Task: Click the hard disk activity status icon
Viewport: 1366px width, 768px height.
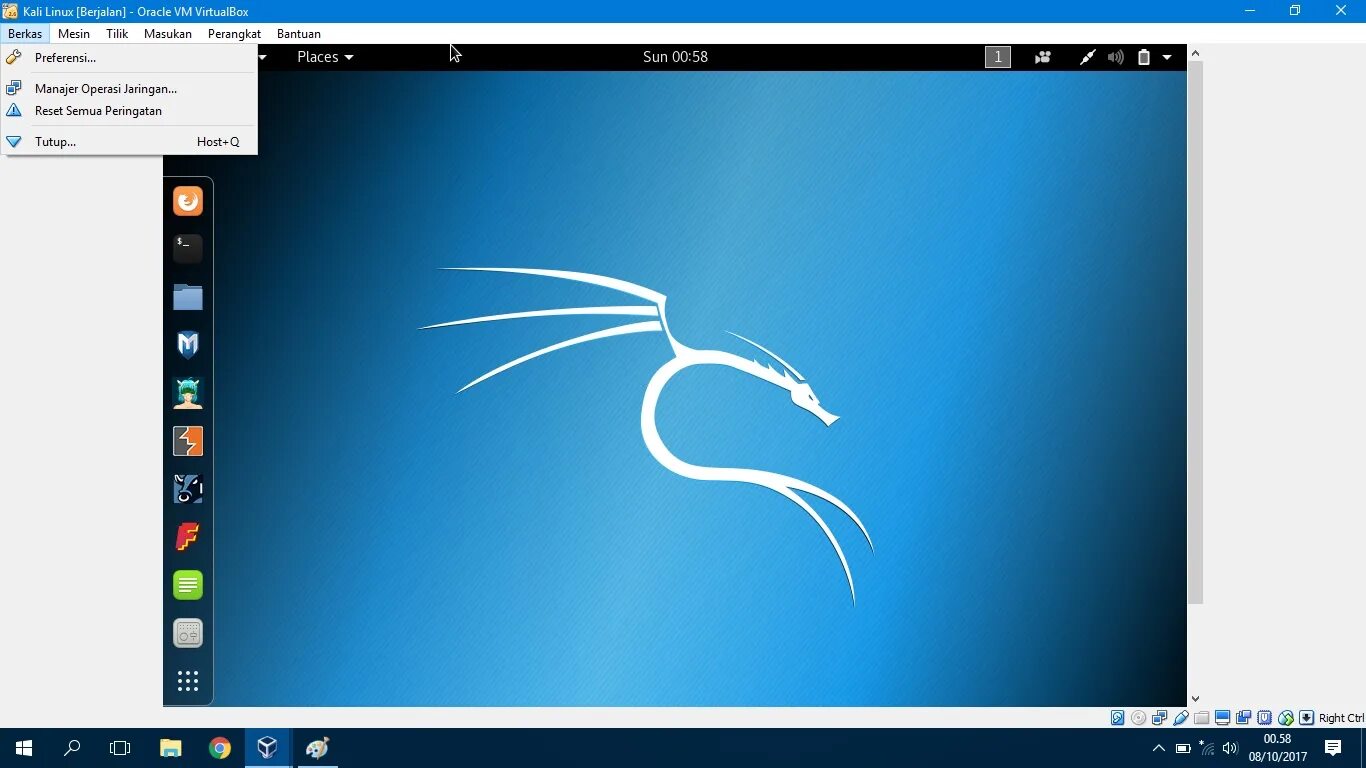Action: click(x=1118, y=718)
